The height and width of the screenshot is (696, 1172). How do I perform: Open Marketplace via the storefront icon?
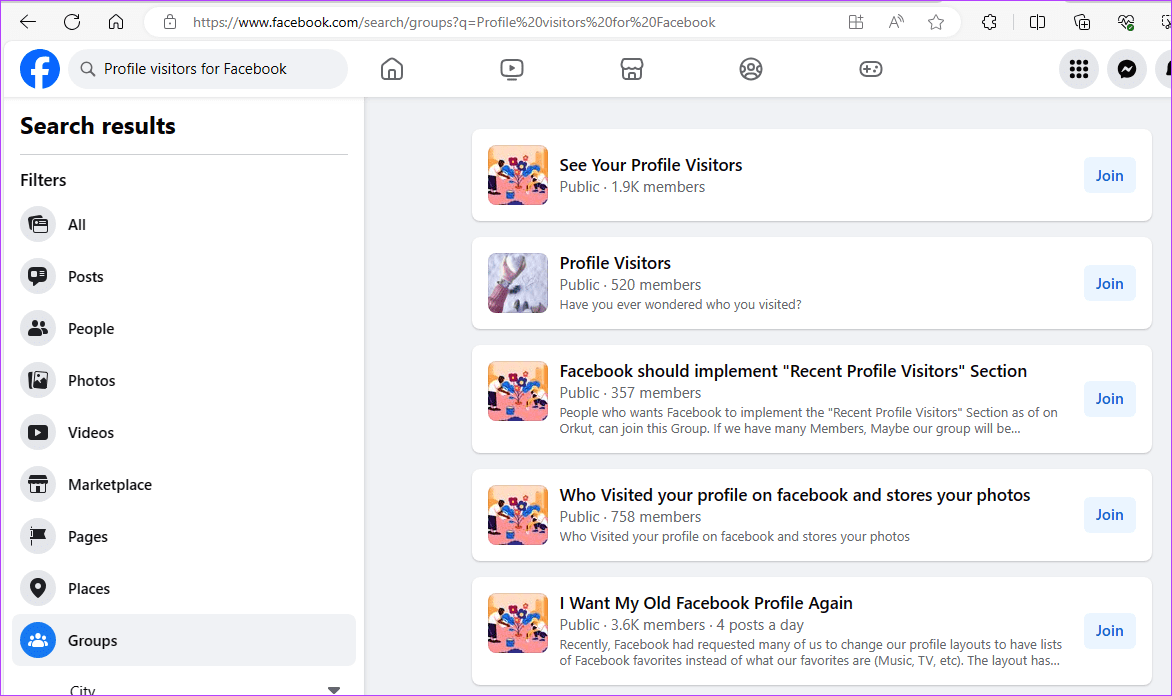(631, 69)
